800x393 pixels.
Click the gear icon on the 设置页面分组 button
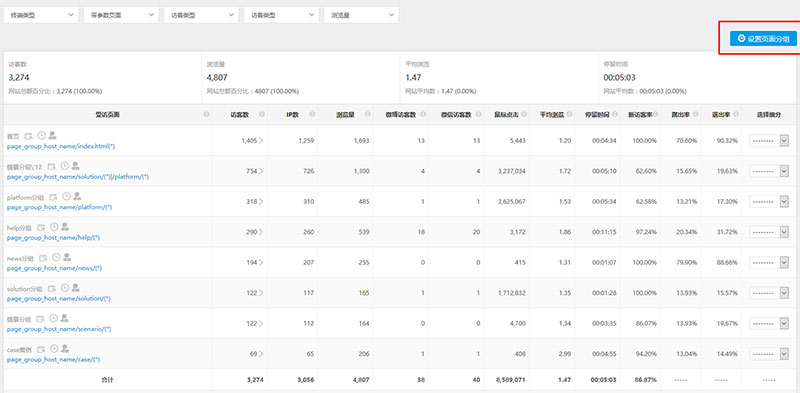pyautogui.click(x=741, y=38)
